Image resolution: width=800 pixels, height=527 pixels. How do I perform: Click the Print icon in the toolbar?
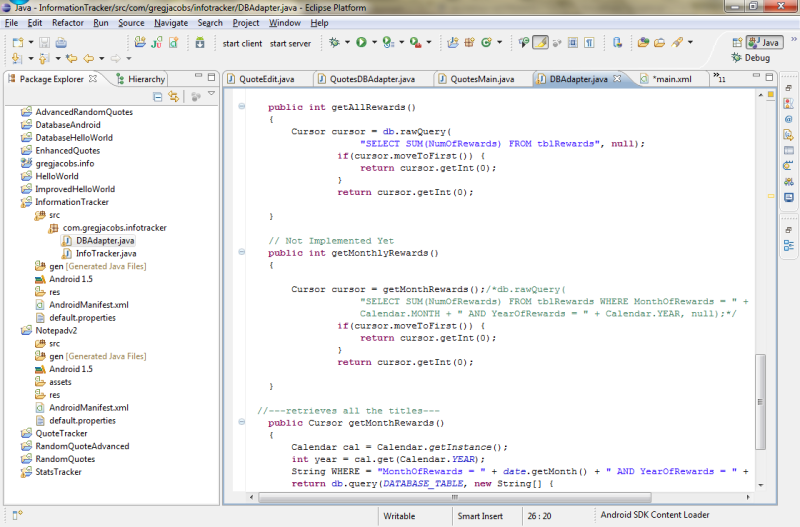tap(61, 43)
